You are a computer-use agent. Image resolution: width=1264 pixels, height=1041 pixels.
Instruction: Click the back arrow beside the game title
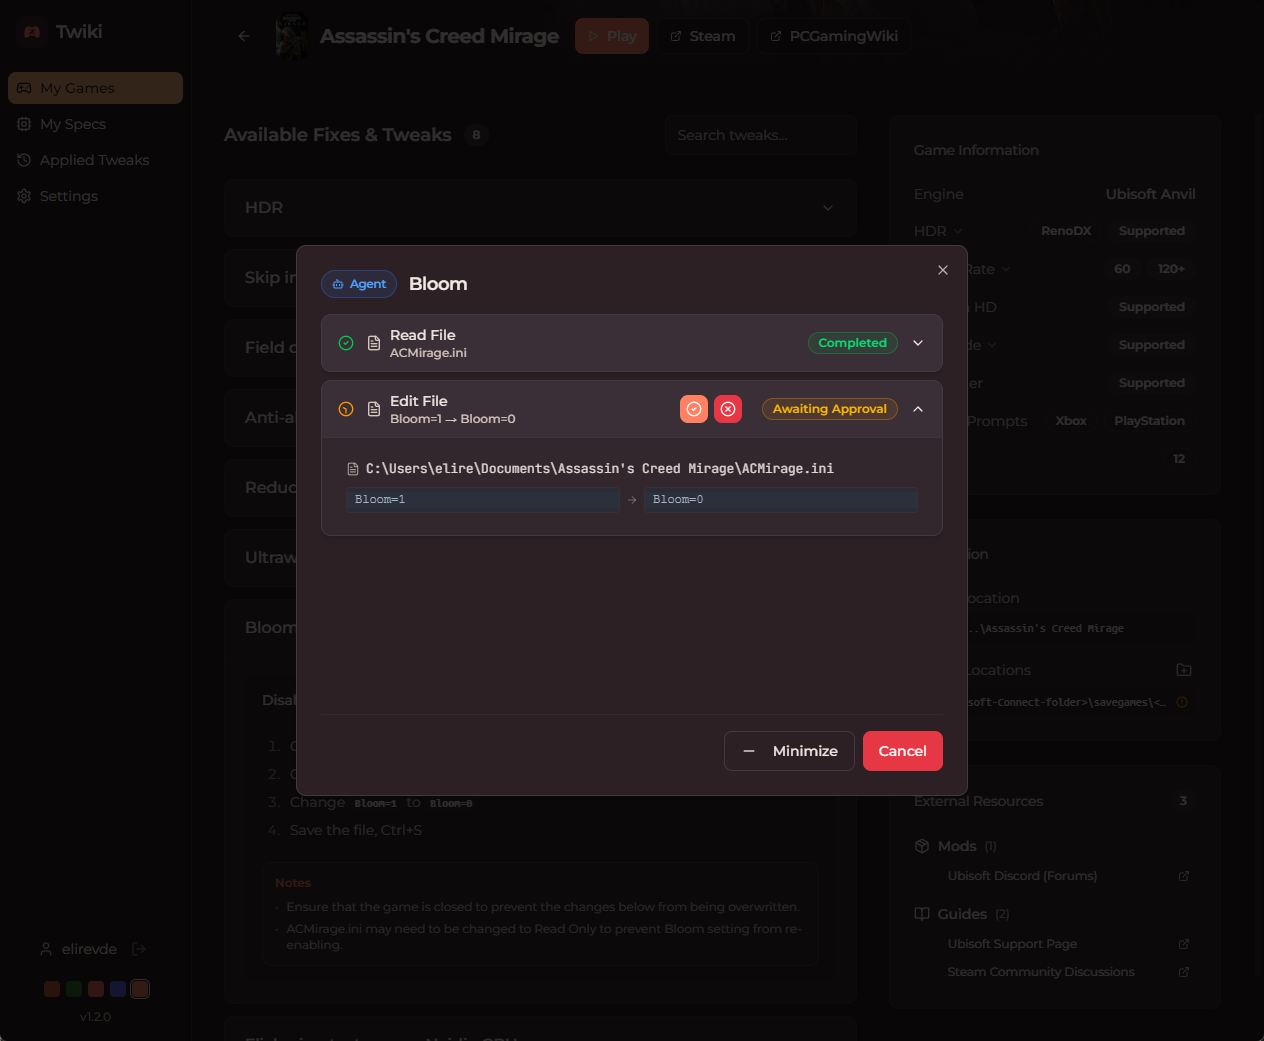coord(243,35)
